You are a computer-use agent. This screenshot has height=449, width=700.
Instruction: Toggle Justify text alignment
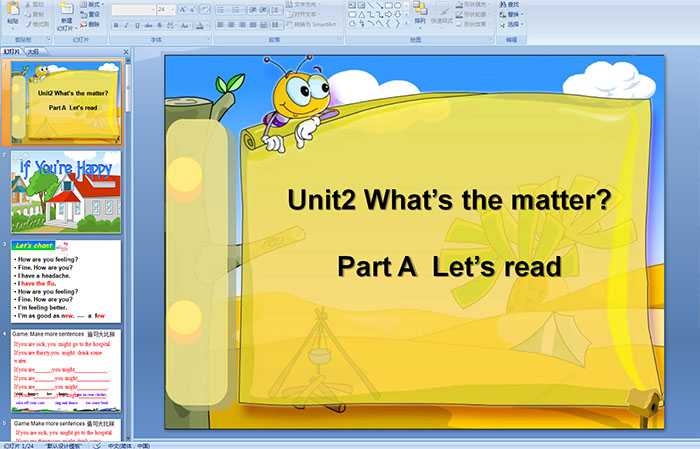pos(253,25)
